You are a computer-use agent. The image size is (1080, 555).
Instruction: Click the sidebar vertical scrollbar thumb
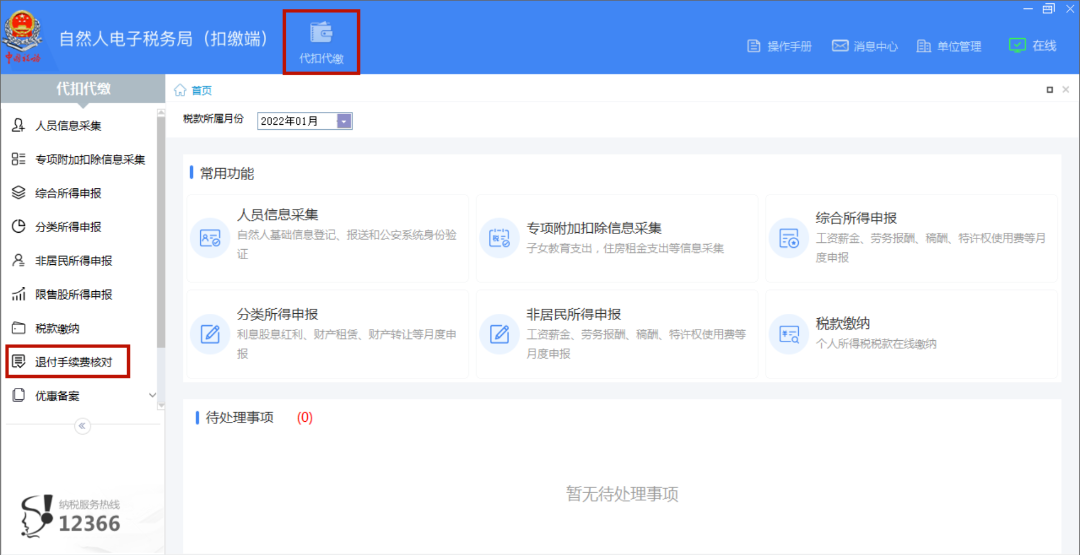(161, 232)
